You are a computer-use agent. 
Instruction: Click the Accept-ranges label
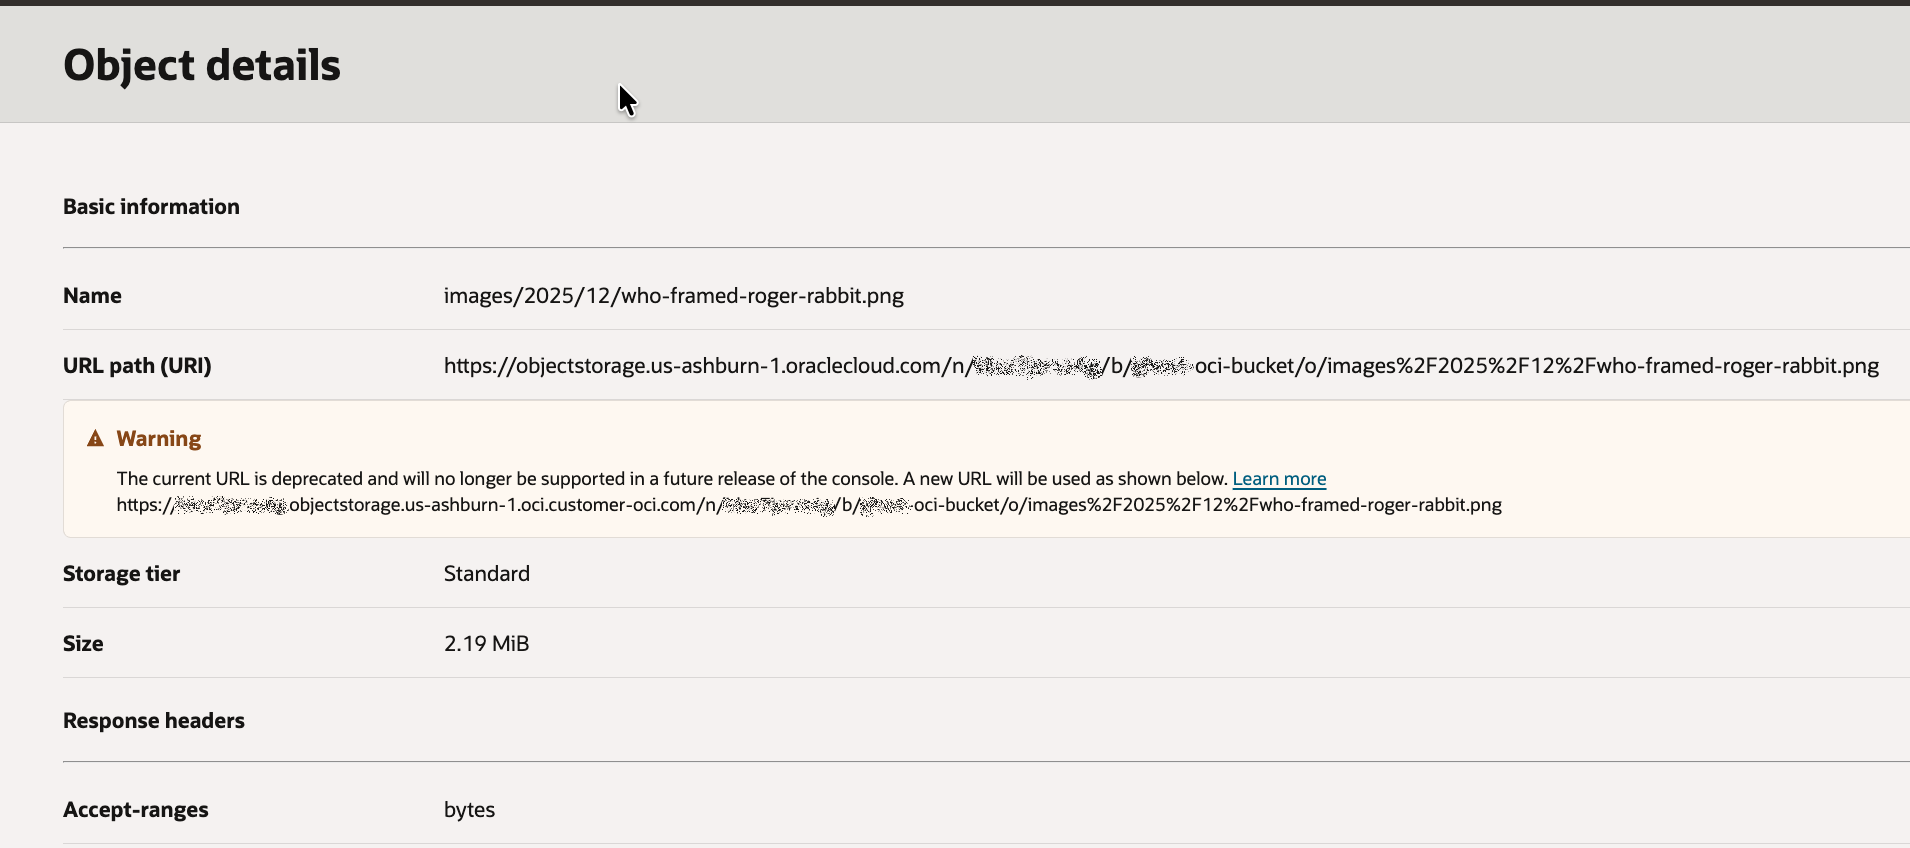[x=136, y=810]
